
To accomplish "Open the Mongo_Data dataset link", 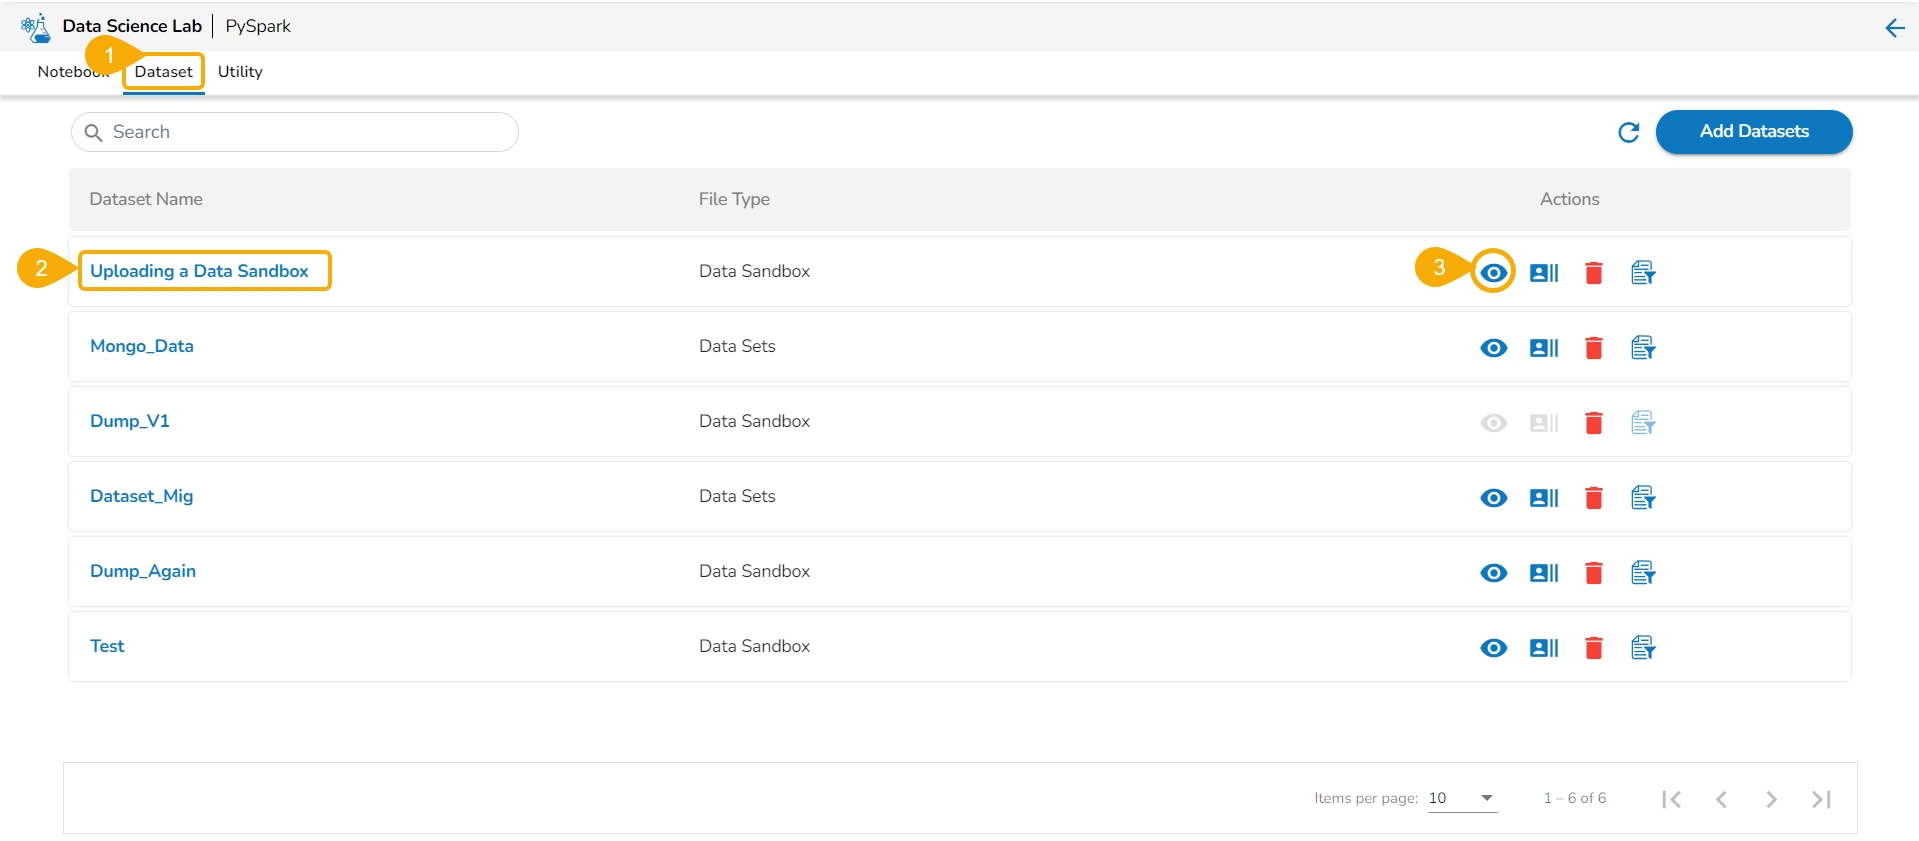I will pyautogui.click(x=142, y=346).
